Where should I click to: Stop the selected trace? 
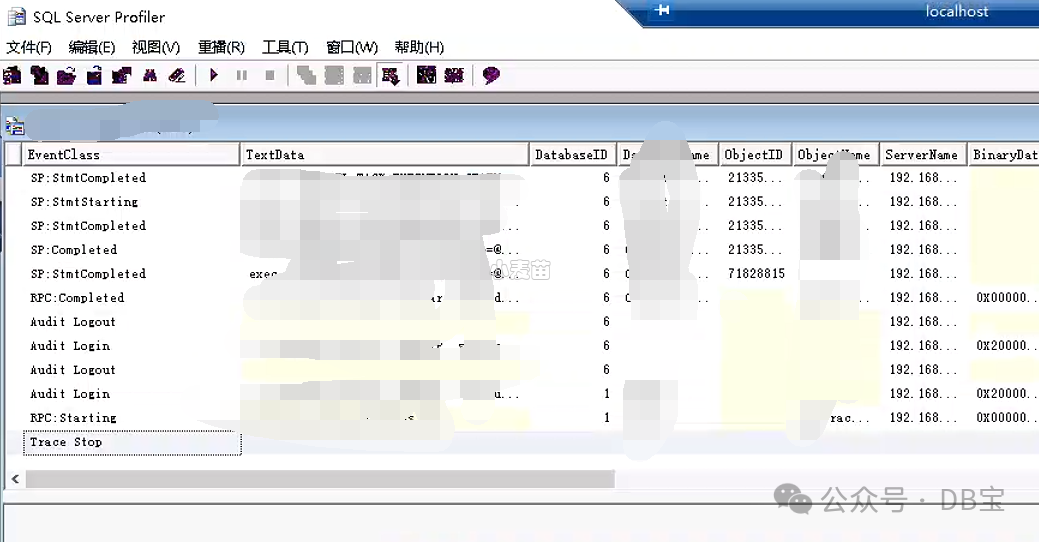click(269, 76)
